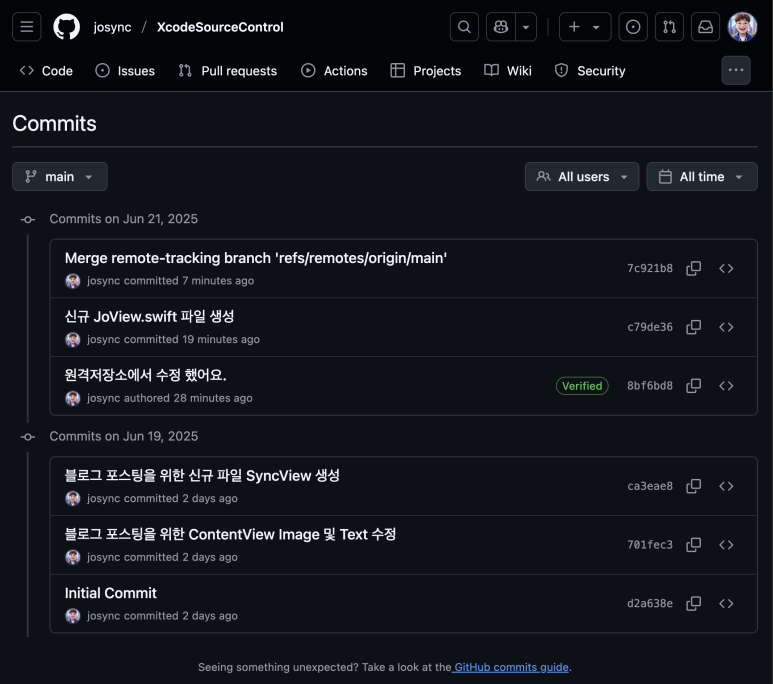Switch to the Actions tab

tap(334, 71)
